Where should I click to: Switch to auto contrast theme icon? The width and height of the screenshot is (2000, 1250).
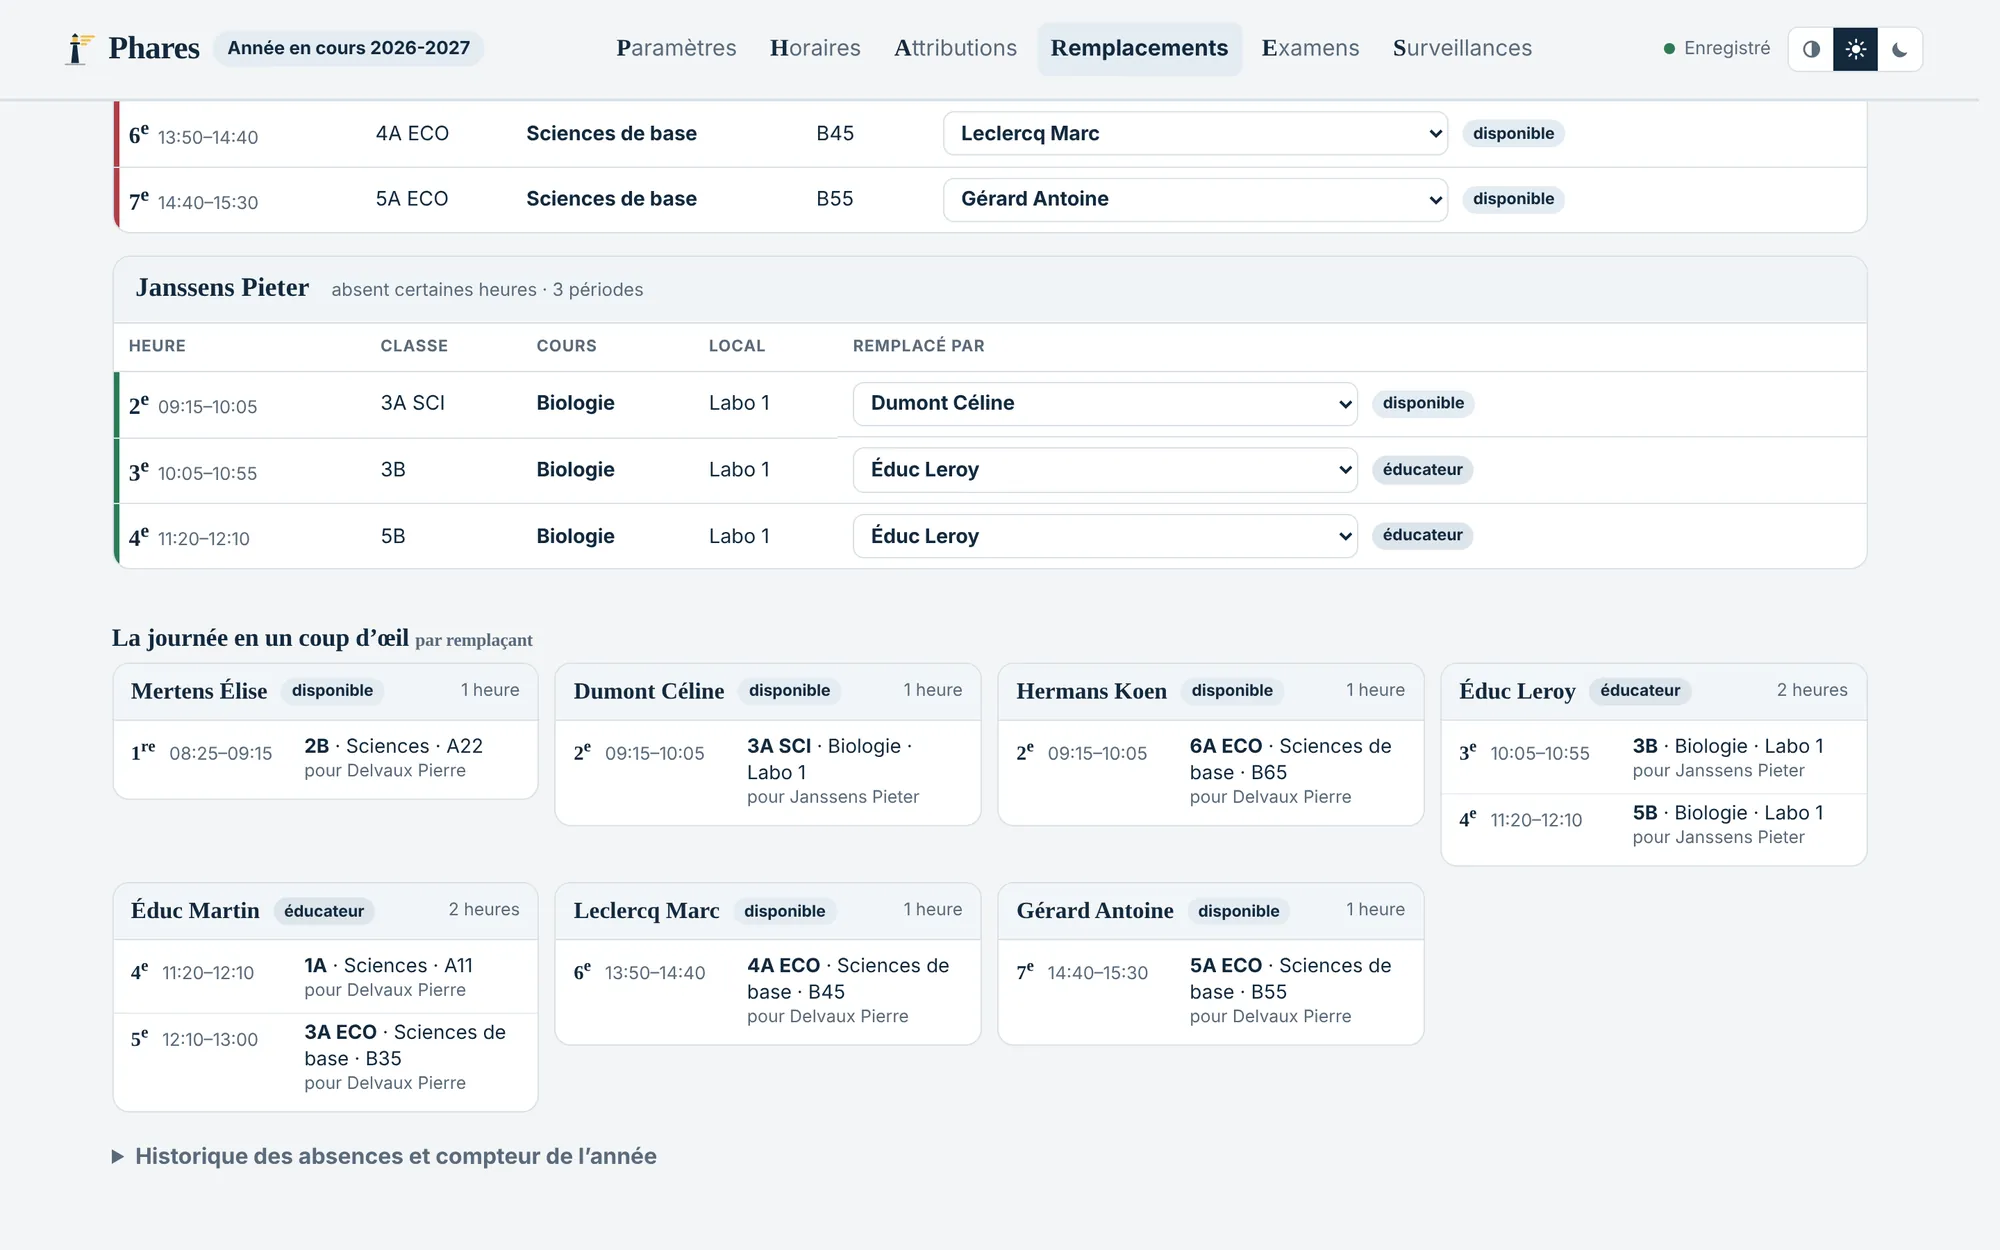point(1811,49)
